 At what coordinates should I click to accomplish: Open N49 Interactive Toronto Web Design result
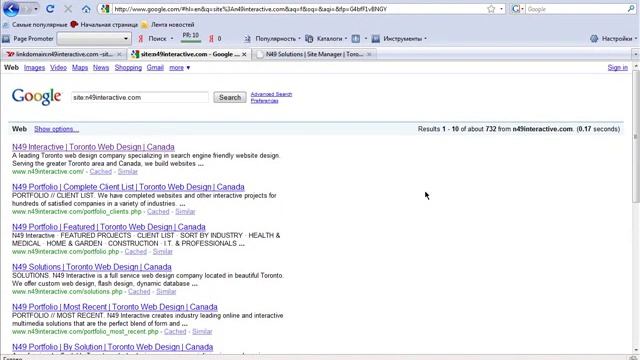(93, 147)
